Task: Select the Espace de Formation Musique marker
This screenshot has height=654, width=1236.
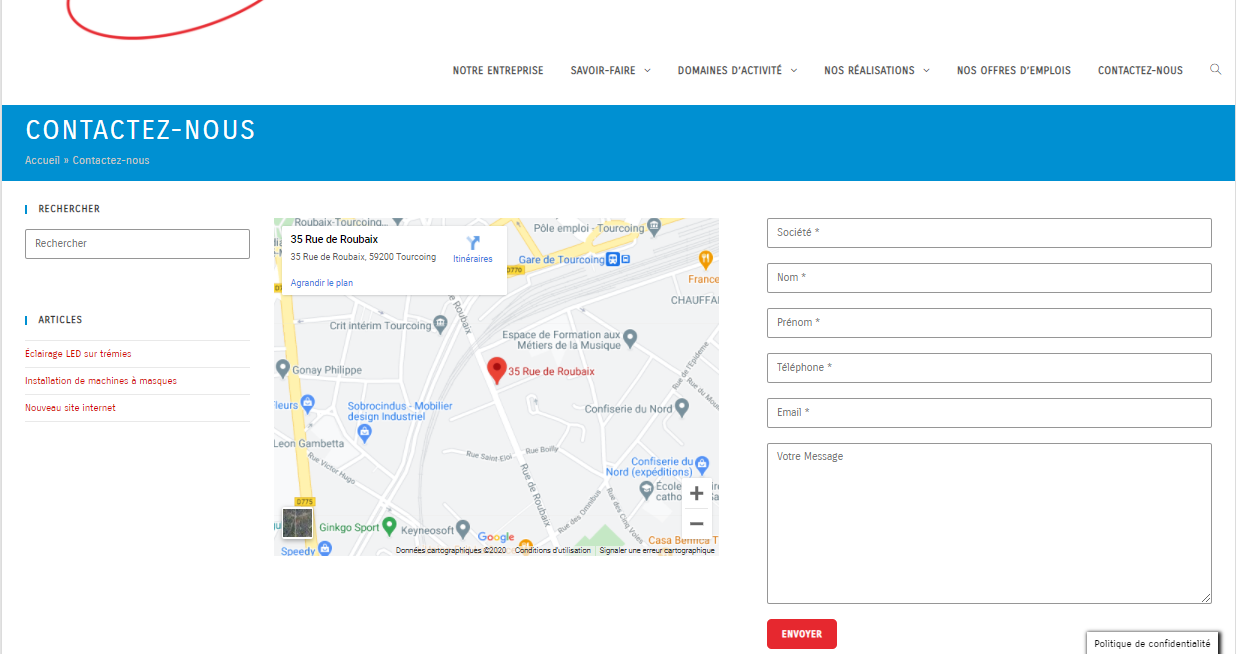Action: tap(630, 341)
